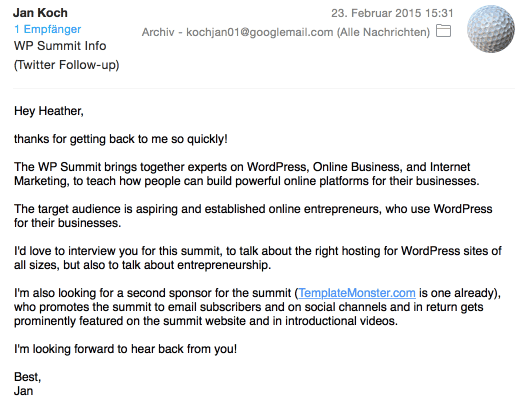Click the closing word "Best,"
The width and height of the screenshot is (522, 412).
pos(28,377)
